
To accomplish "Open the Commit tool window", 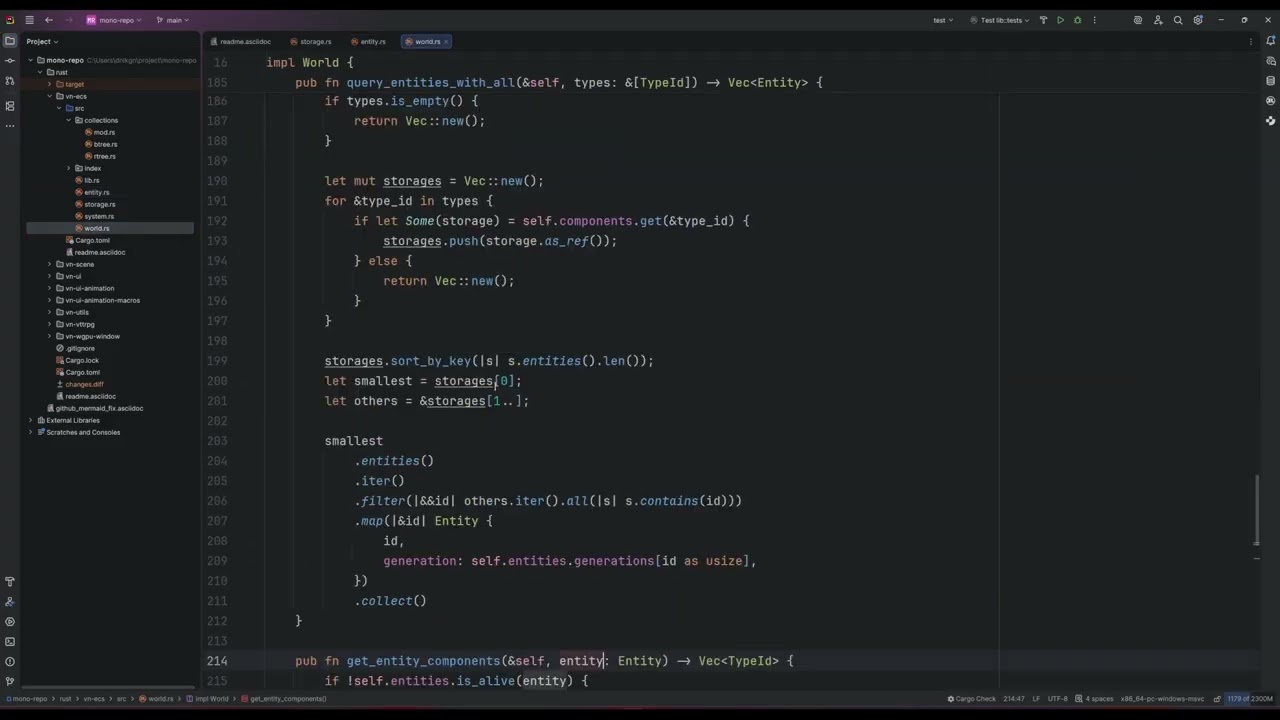I will click(10, 62).
